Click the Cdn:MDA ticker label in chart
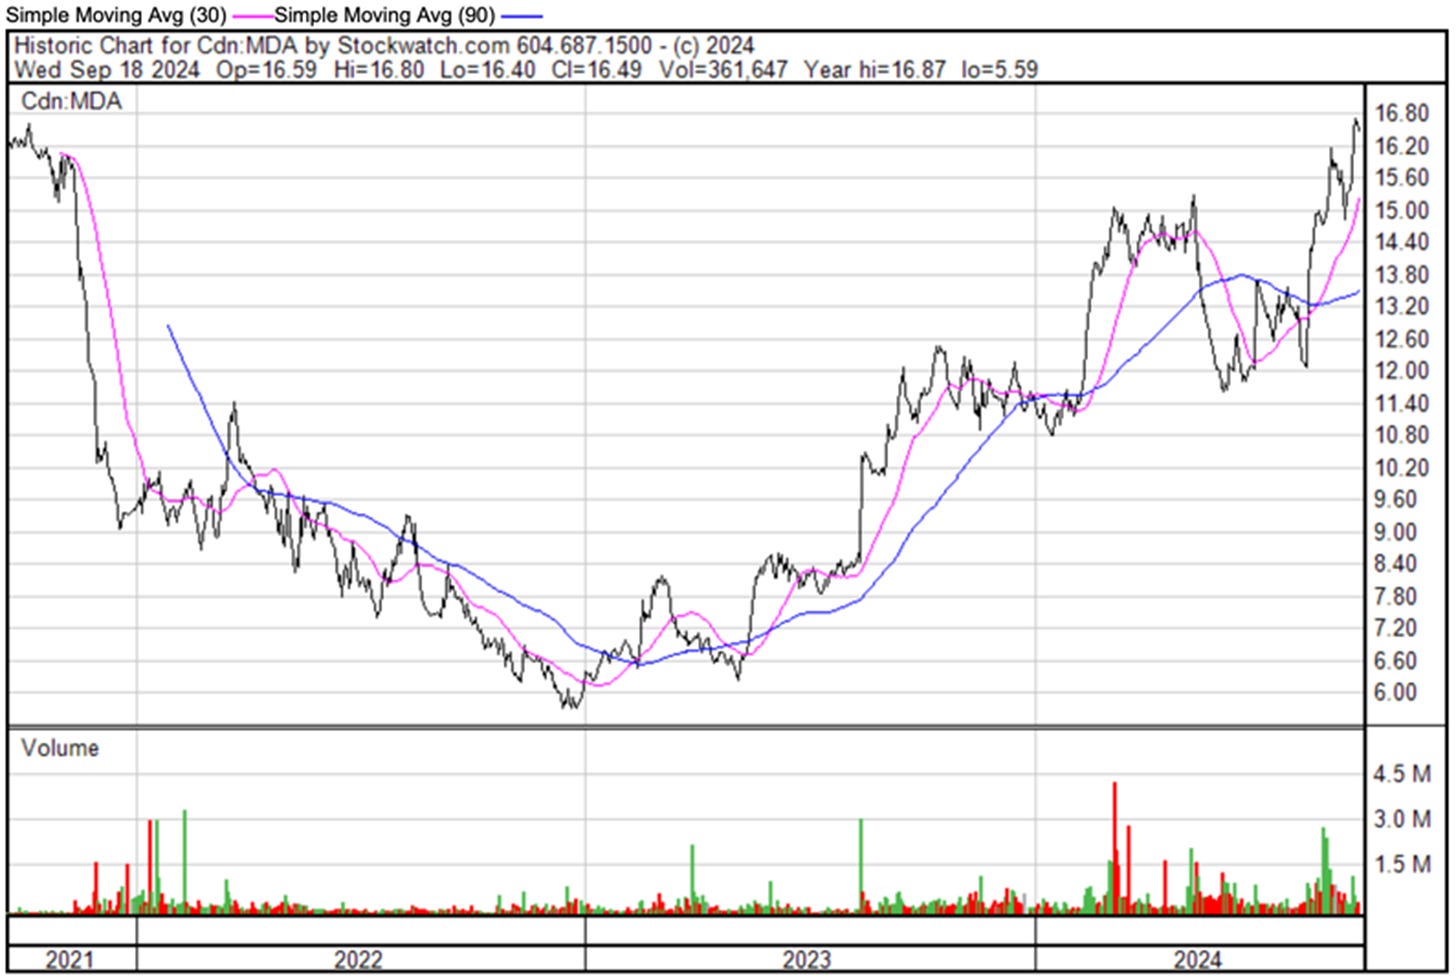This screenshot has height=978, width=1456. point(71,101)
